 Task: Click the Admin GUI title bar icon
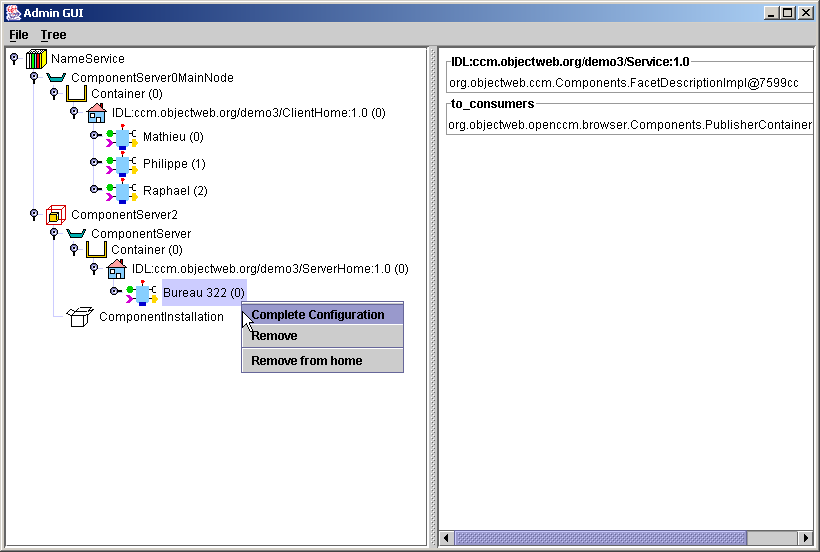13,13
